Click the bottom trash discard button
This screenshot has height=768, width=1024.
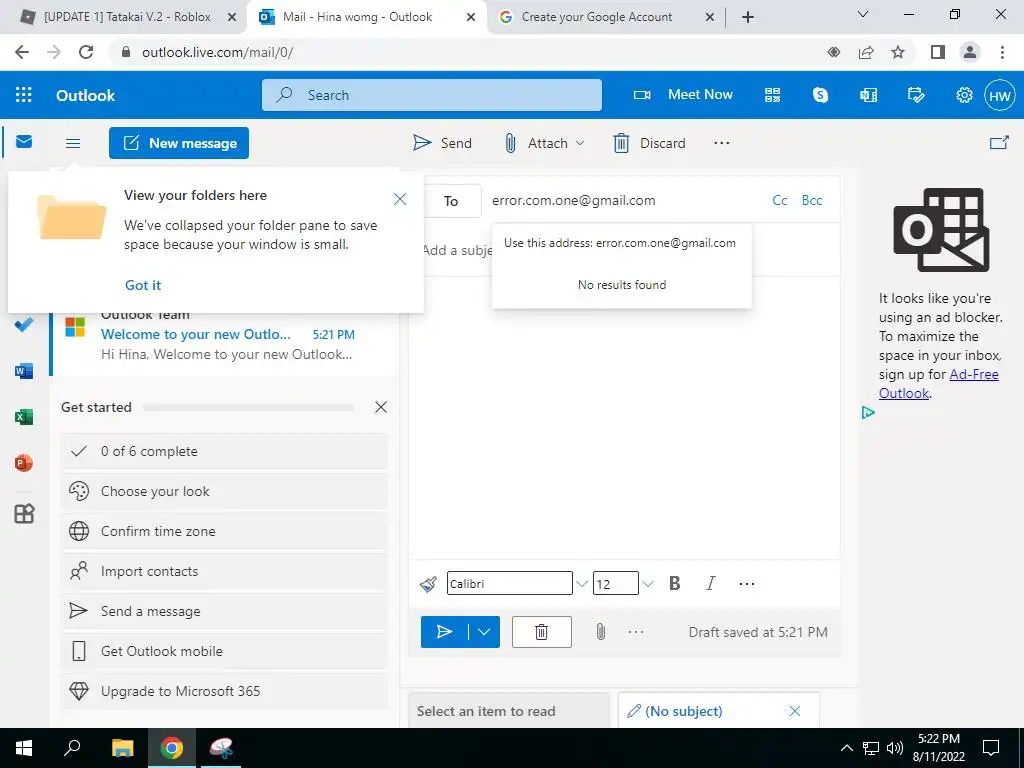[x=541, y=632]
